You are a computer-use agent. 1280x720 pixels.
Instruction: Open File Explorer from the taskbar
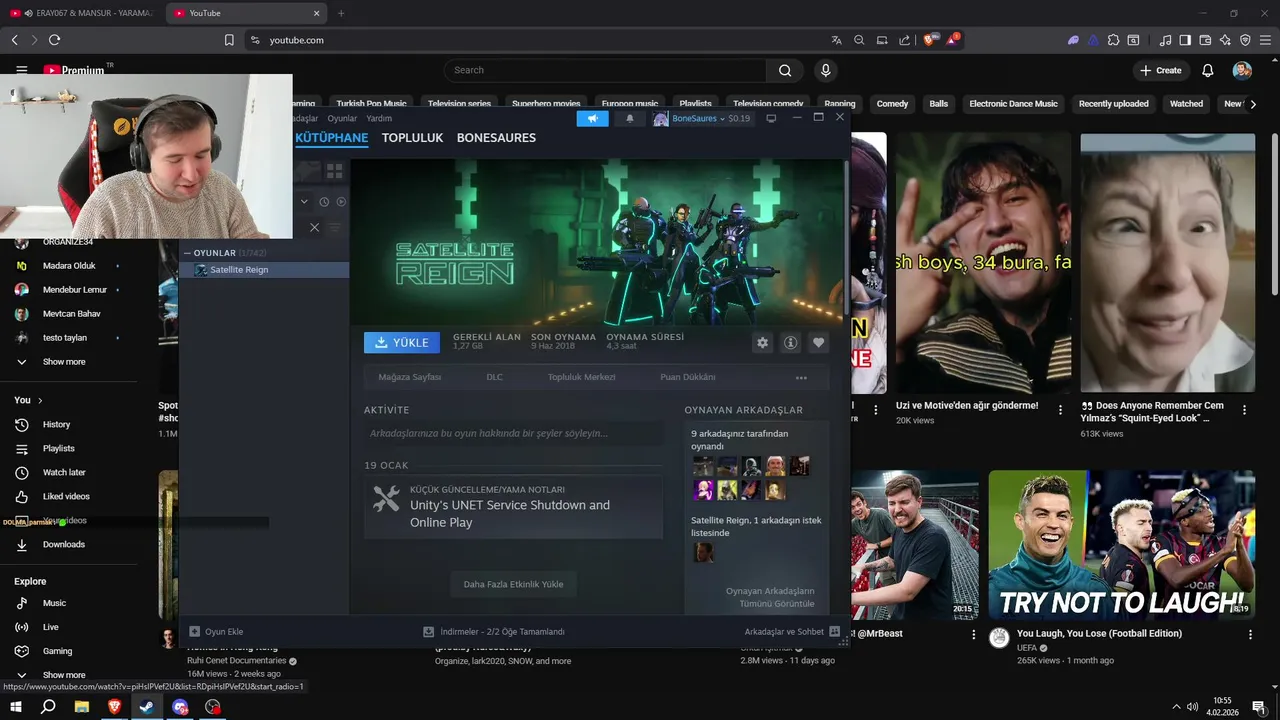pyautogui.click(x=81, y=707)
